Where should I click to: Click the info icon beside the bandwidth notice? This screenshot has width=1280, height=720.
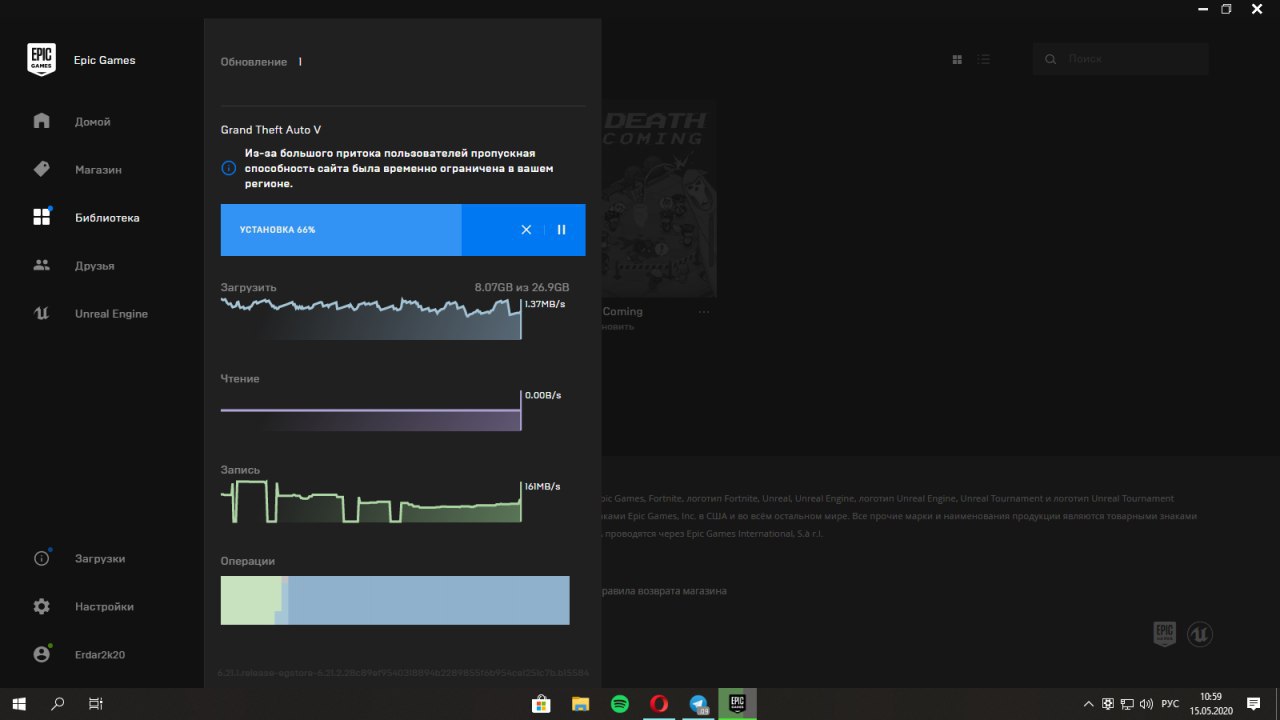coord(229,169)
